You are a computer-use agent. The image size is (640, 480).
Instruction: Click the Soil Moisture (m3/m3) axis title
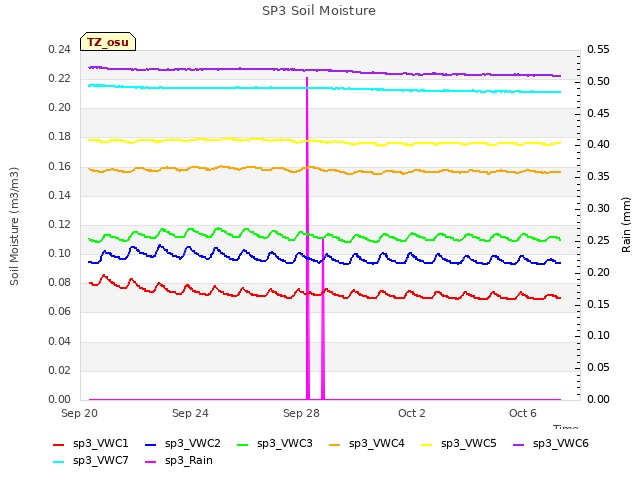[x=14, y=226]
